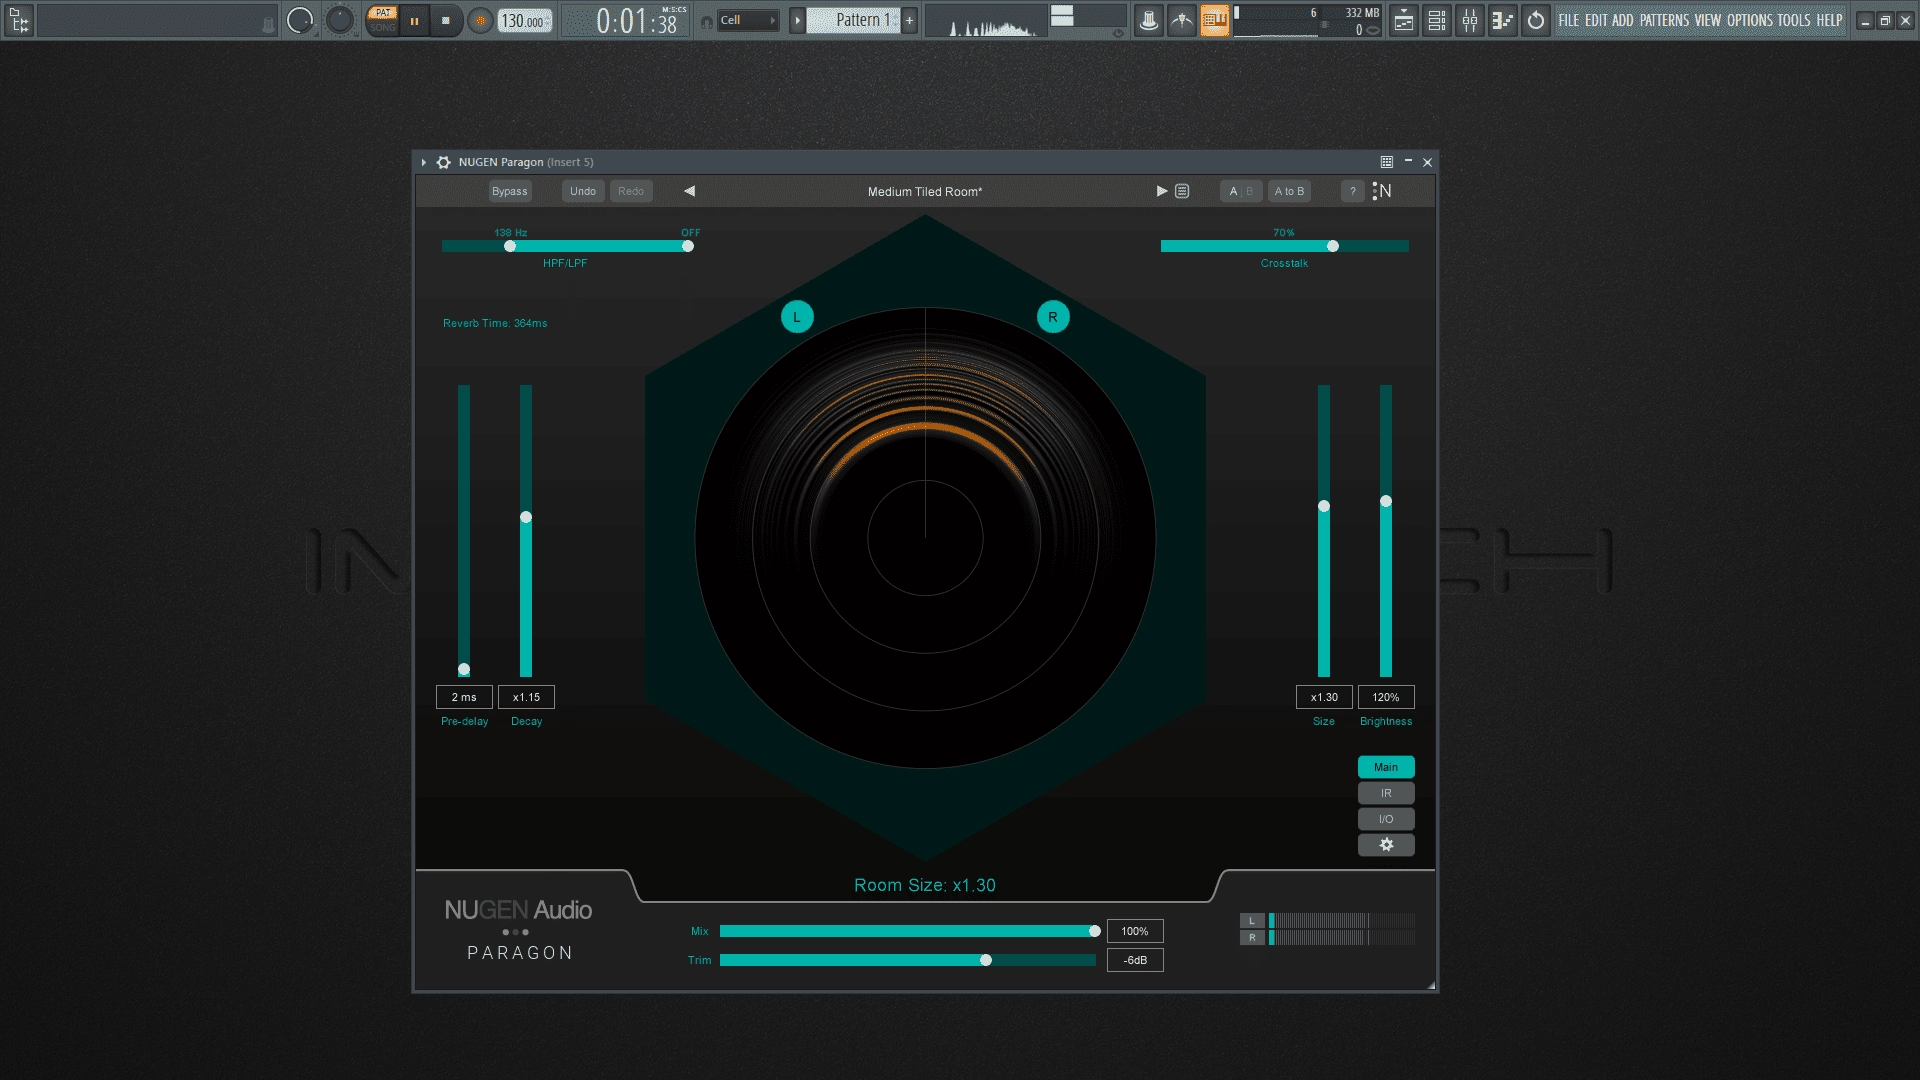Open the plugin wrapper settings gear
Image resolution: width=1920 pixels, height=1080 pixels.
click(x=443, y=162)
